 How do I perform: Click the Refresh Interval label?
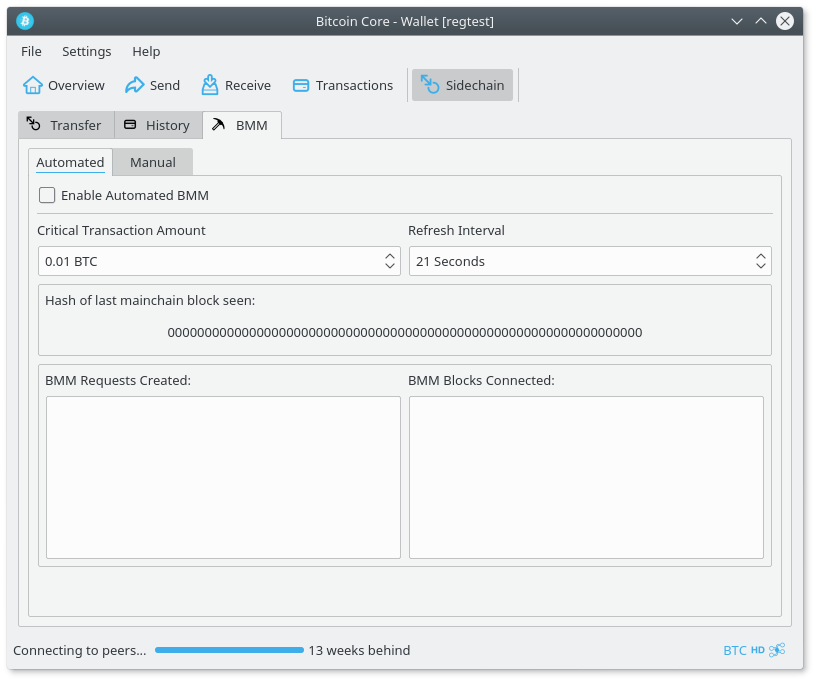[x=456, y=230]
